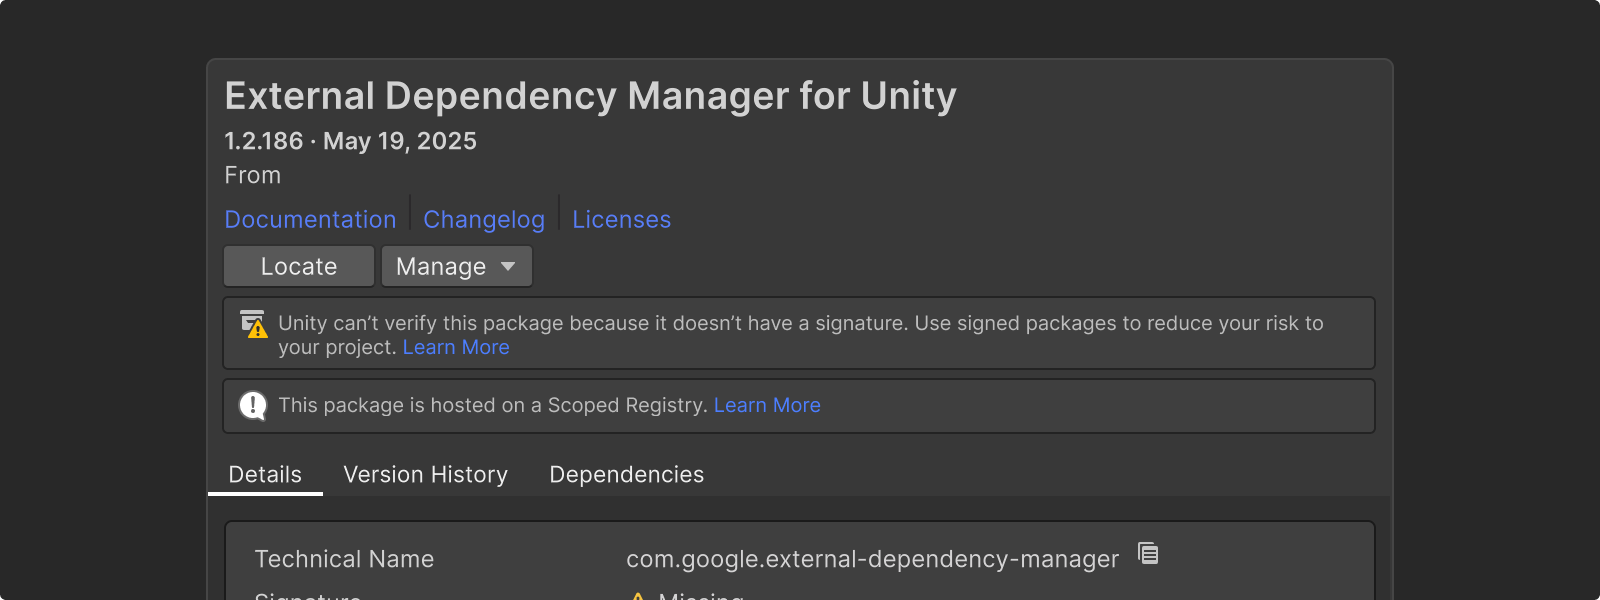Click the Technical Name label

coord(344,559)
